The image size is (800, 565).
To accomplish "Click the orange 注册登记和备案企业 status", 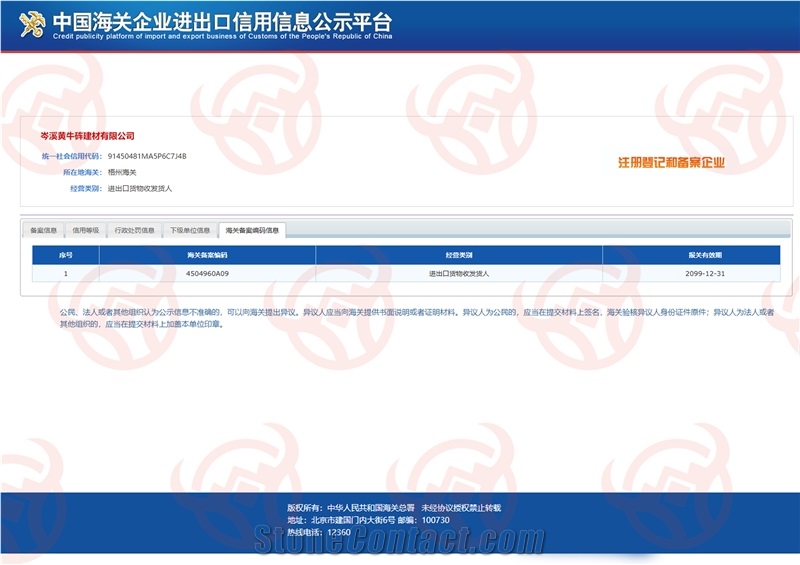I will click(671, 163).
